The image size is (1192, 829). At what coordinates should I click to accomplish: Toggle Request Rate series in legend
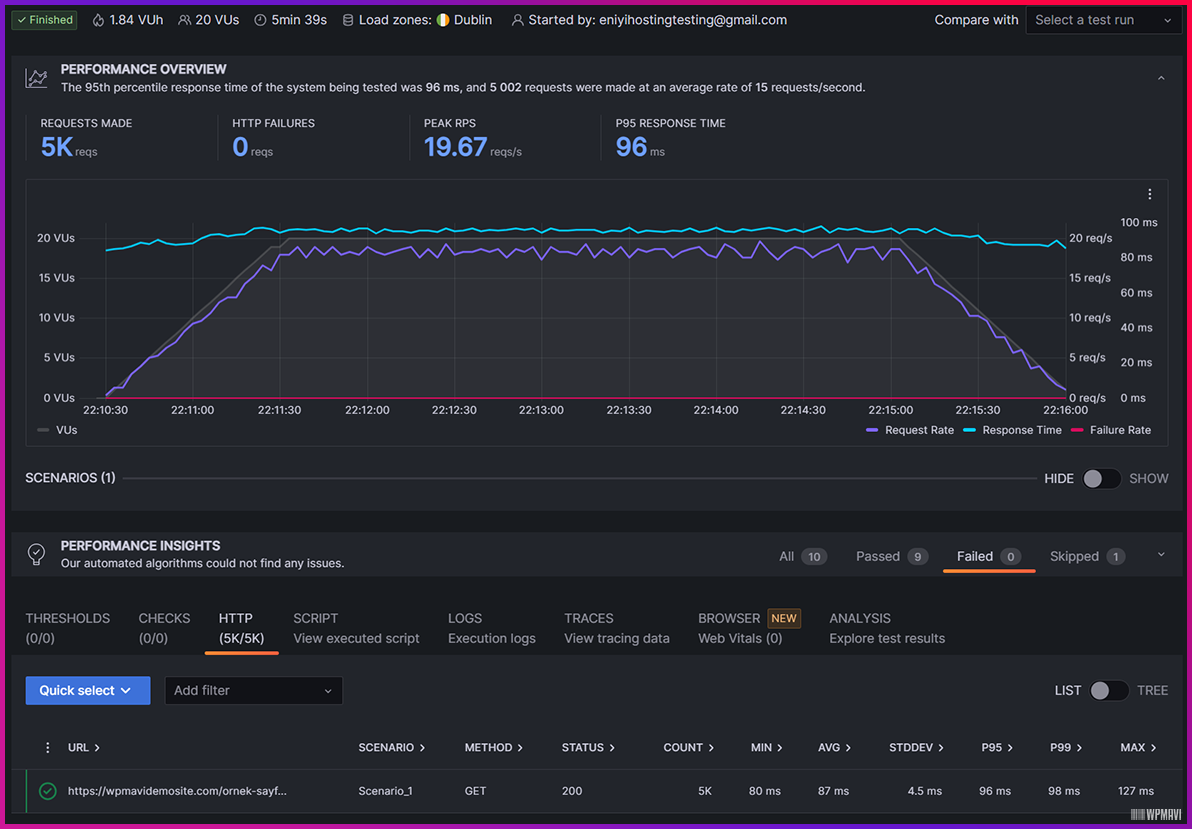click(909, 430)
